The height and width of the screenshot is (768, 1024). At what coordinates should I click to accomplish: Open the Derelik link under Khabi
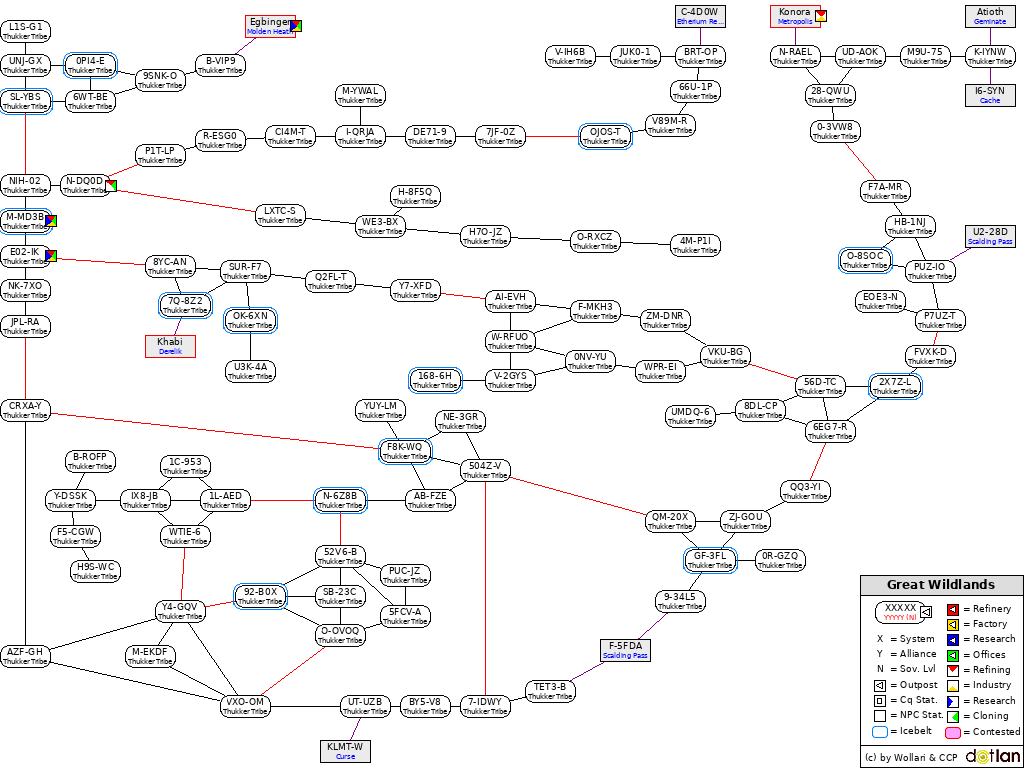pos(169,352)
